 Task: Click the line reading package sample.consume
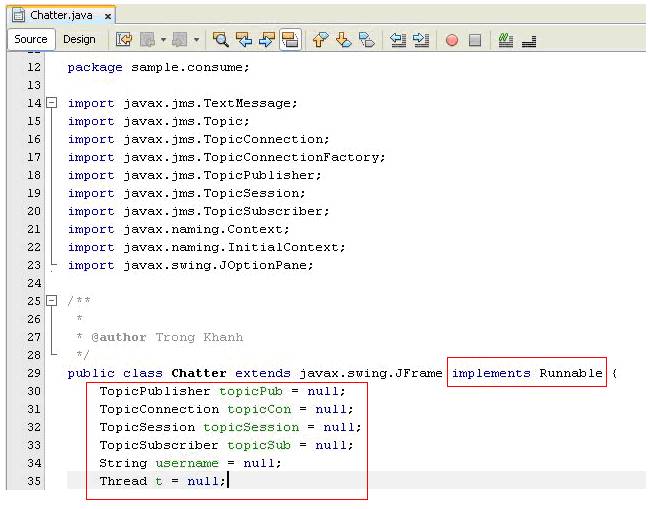pyautogui.click(x=158, y=67)
